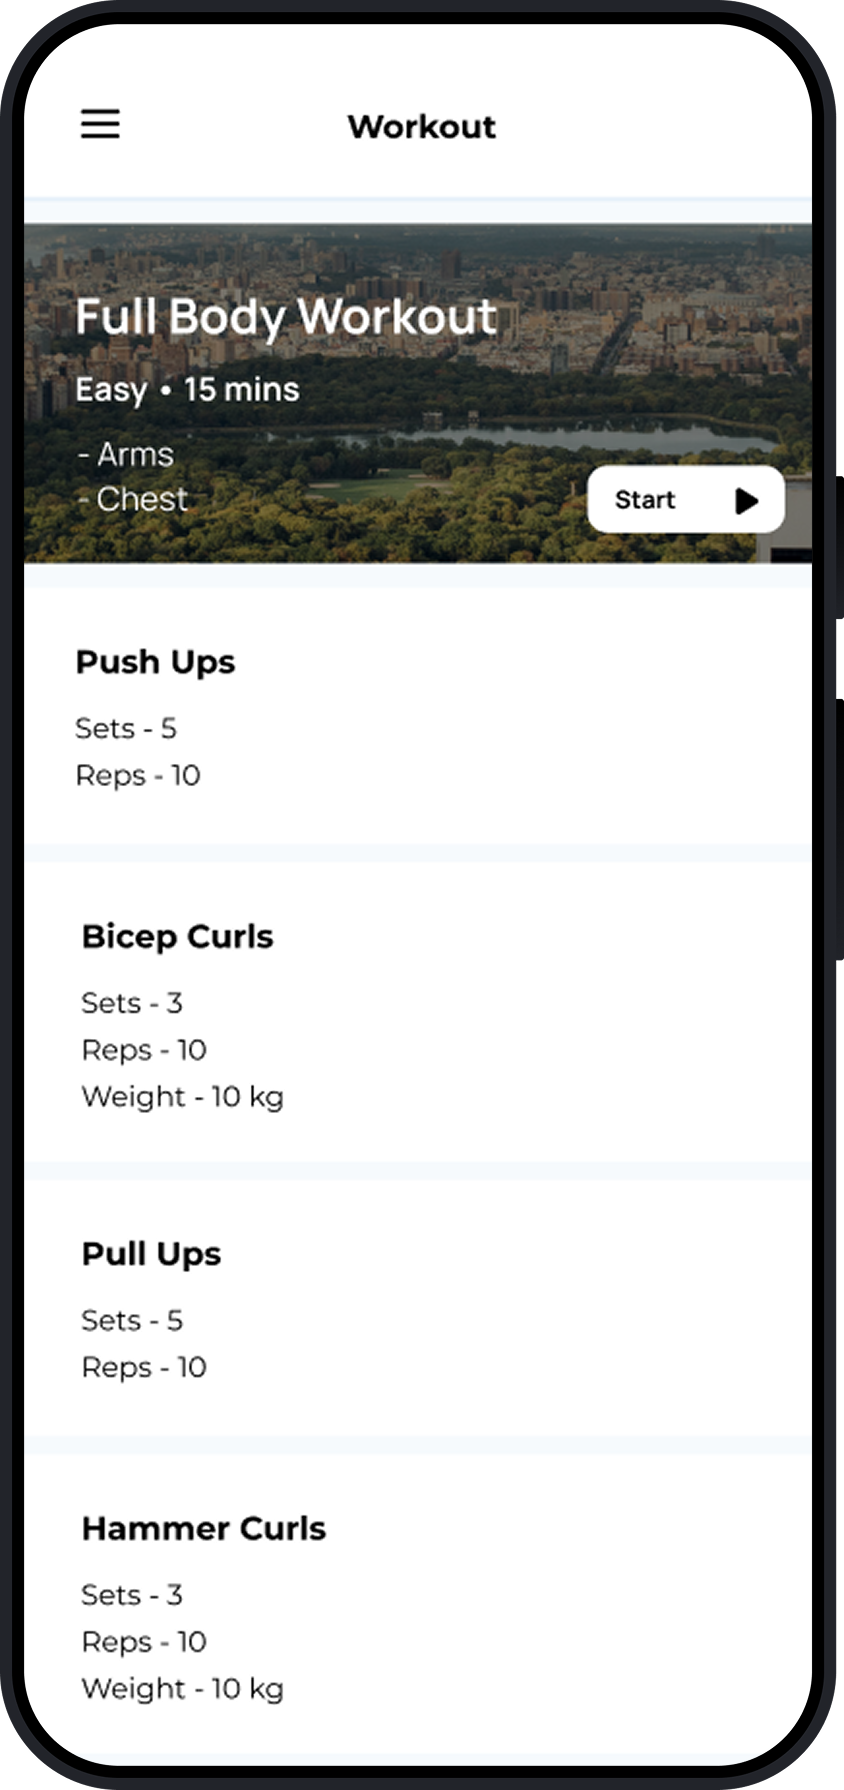Select Pull Ups Sets - 5 line
The width and height of the screenshot is (844, 1790).
(132, 1320)
